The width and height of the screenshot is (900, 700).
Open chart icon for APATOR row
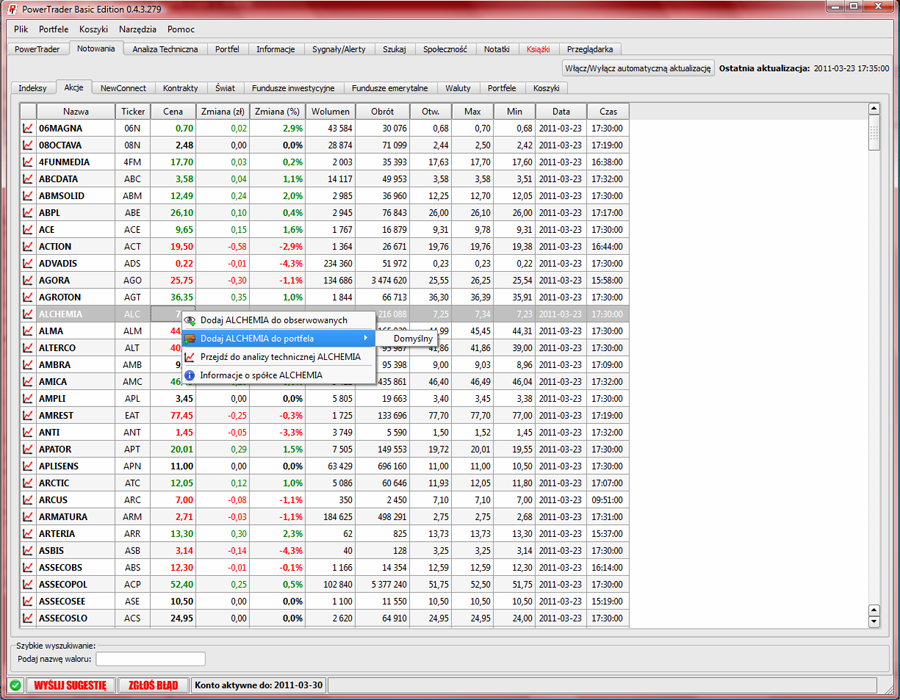click(x=28, y=449)
